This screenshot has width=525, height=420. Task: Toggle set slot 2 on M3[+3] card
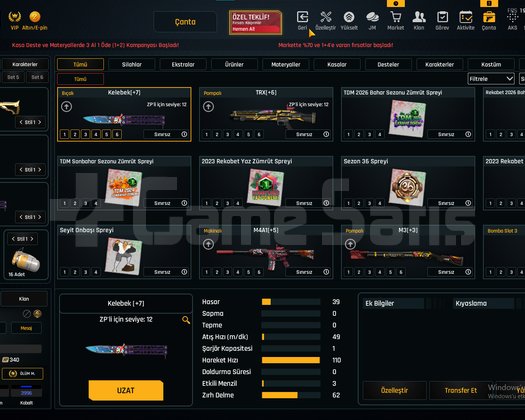click(x=359, y=272)
